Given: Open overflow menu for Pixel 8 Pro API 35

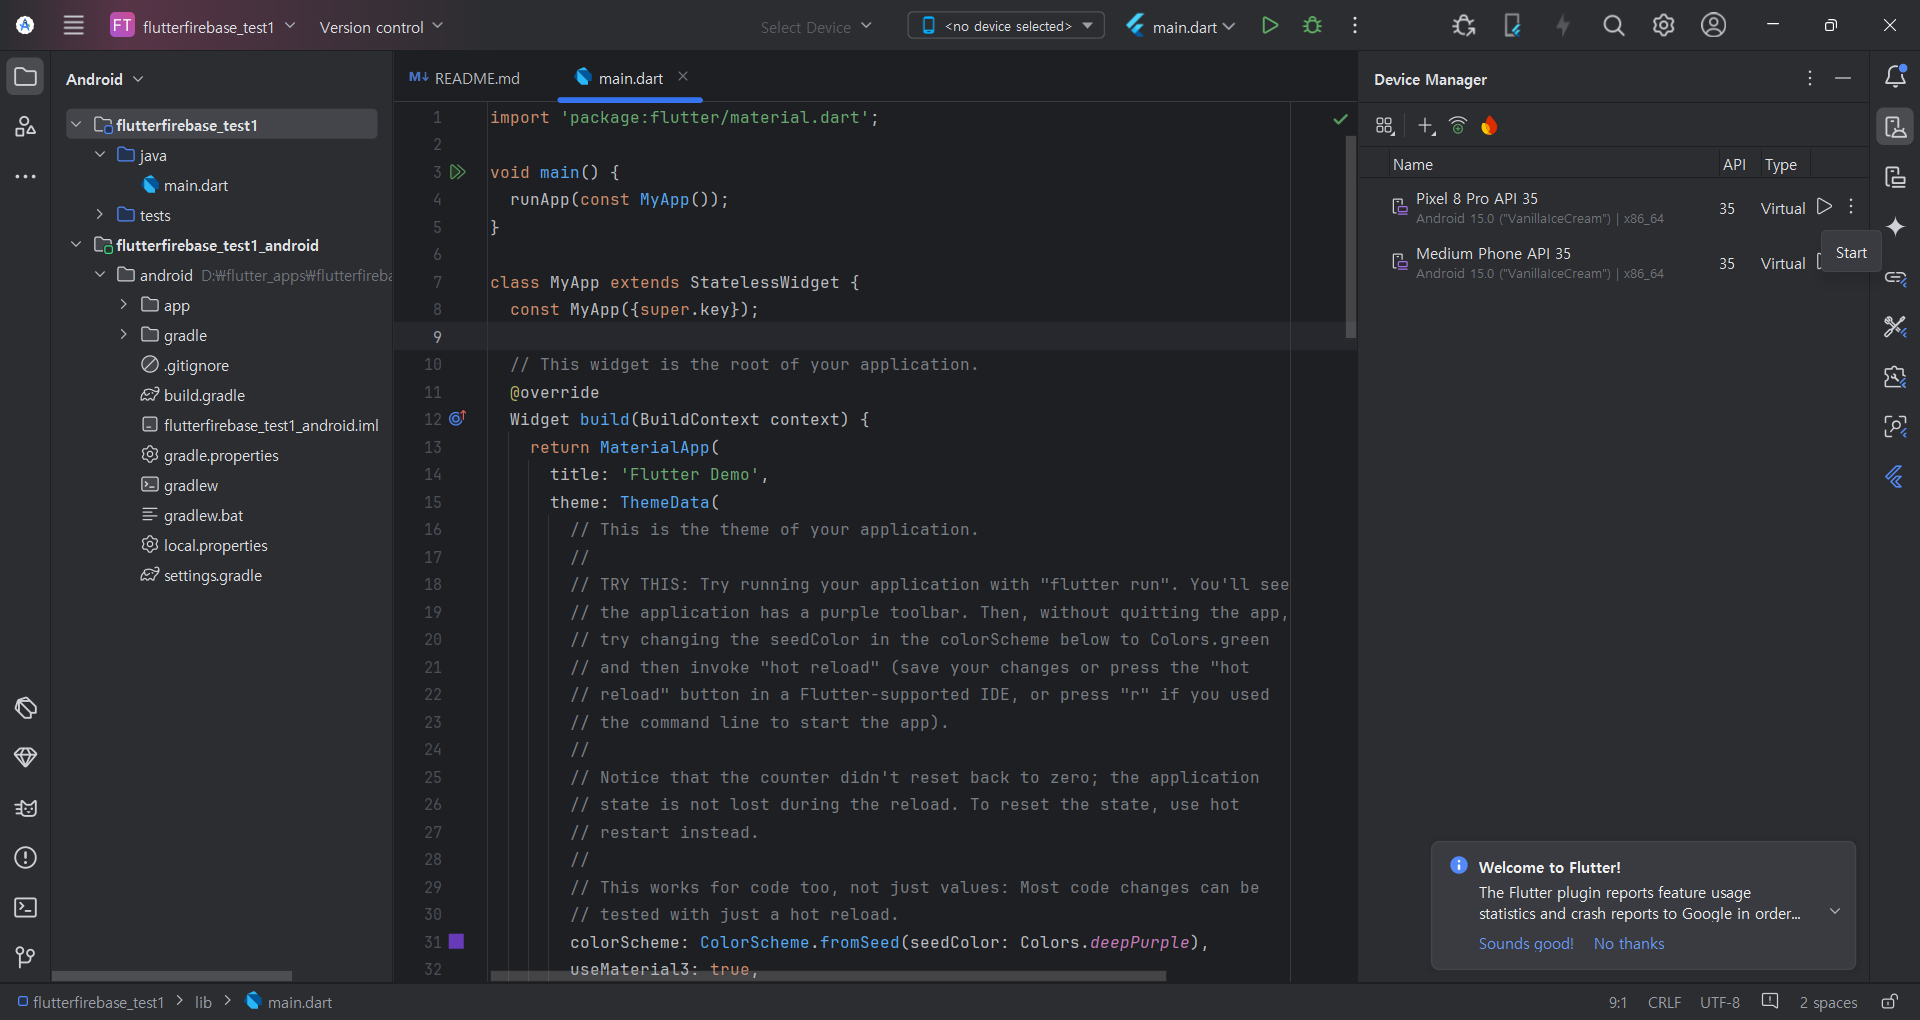Looking at the screenshot, I should [x=1851, y=207].
